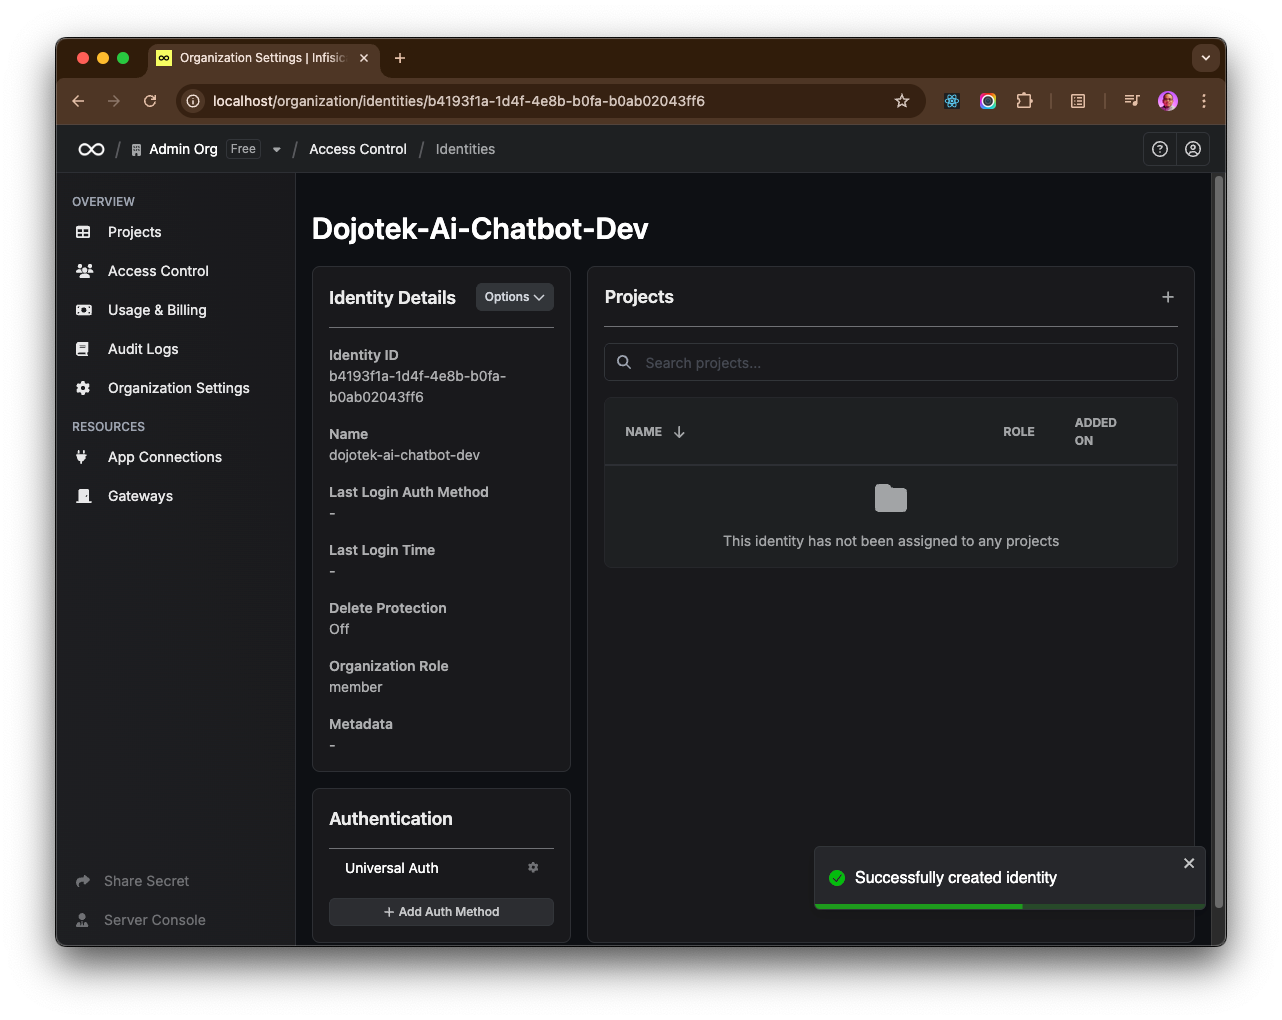Image resolution: width=1282 pixels, height=1020 pixels.
Task: Bookmark page with the star icon
Action: coord(902,101)
